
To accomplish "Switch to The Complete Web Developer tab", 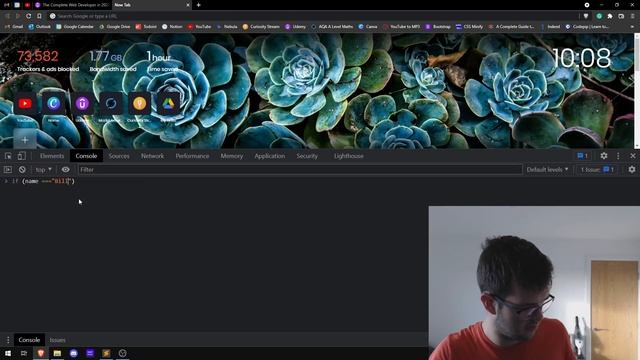I will 71,5.
